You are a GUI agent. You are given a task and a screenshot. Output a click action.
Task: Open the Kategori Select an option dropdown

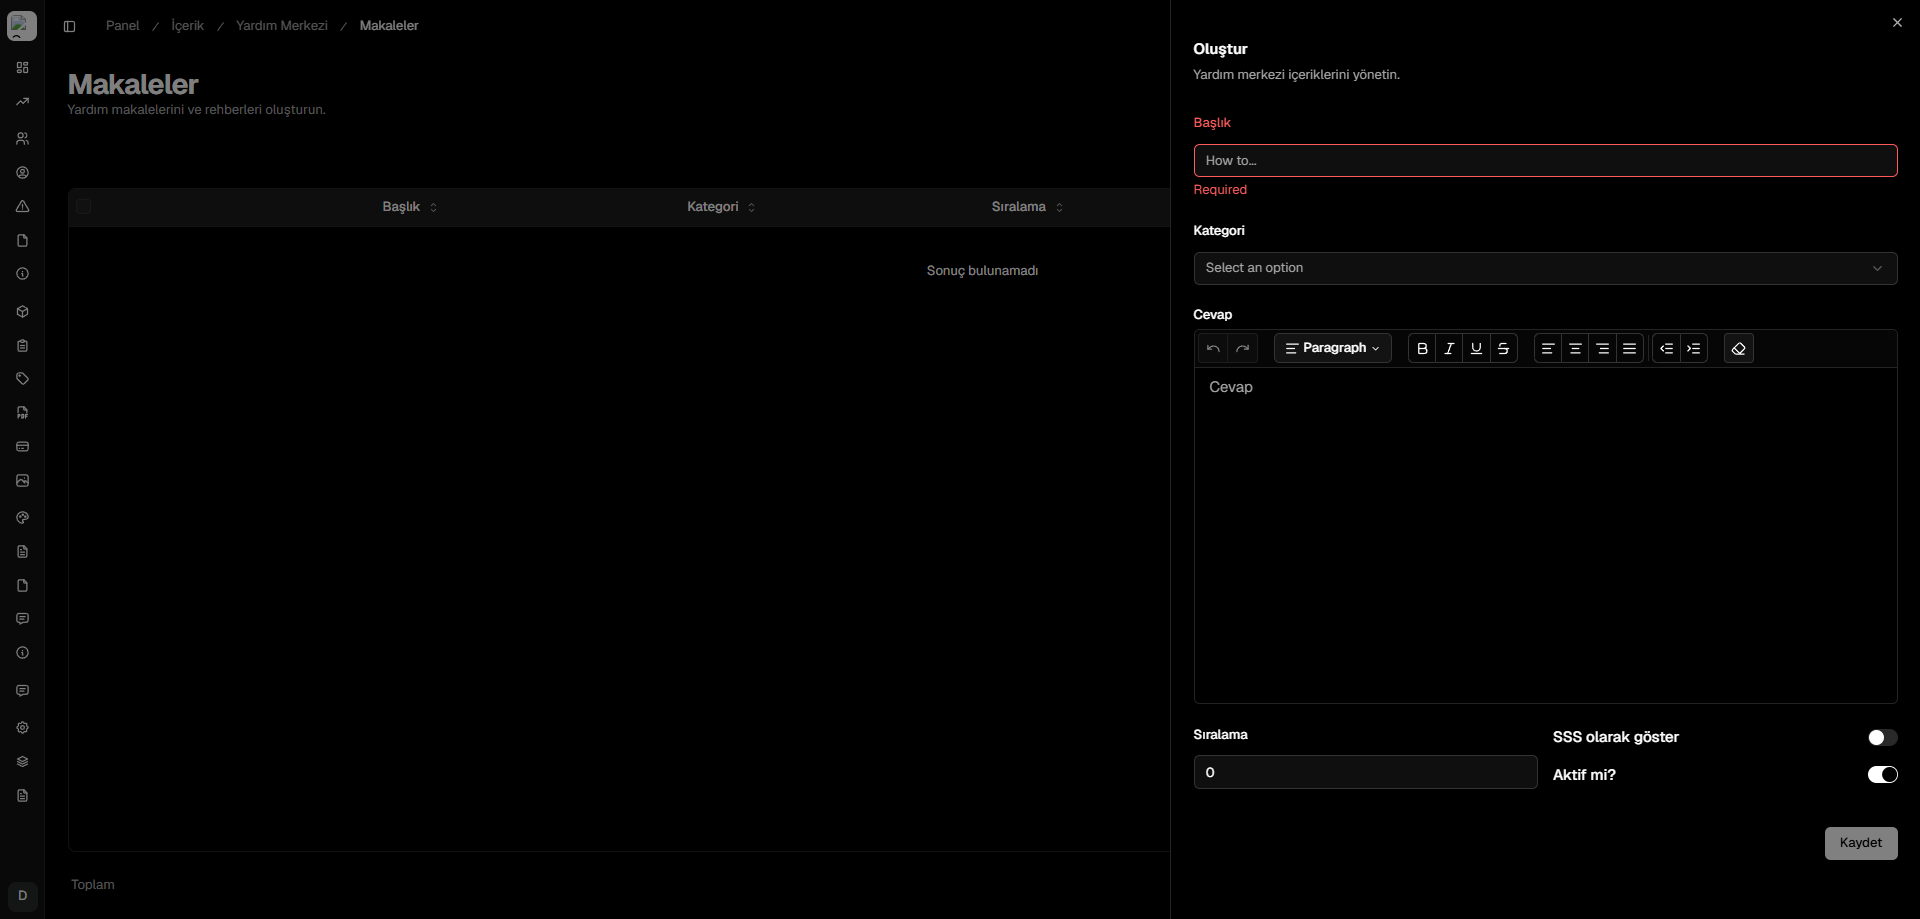tap(1545, 268)
